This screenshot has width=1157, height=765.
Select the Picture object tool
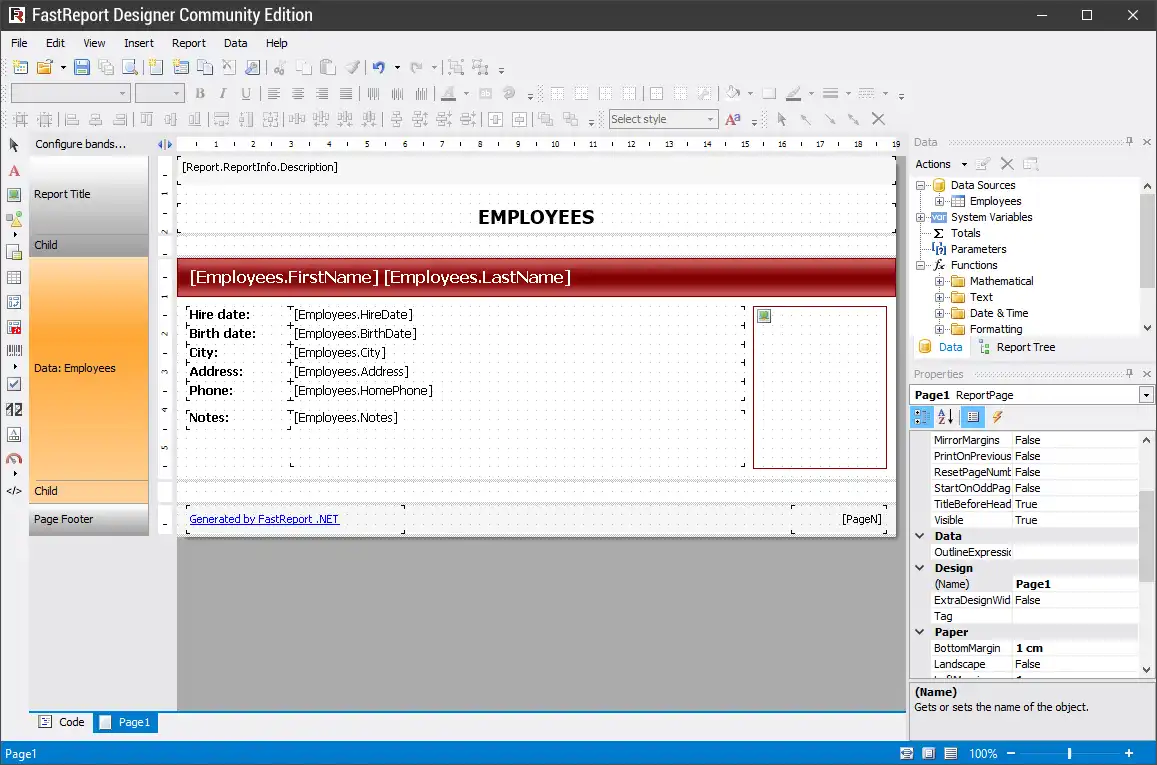[14, 195]
